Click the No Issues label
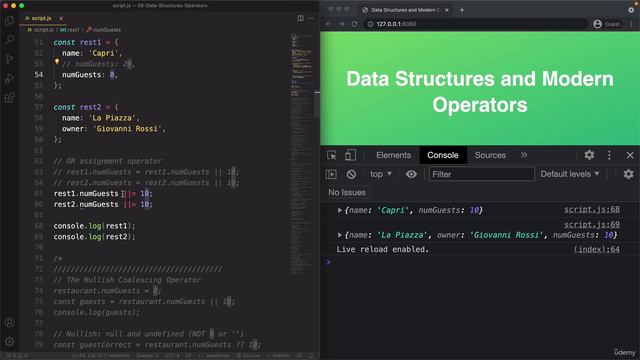 click(347, 193)
